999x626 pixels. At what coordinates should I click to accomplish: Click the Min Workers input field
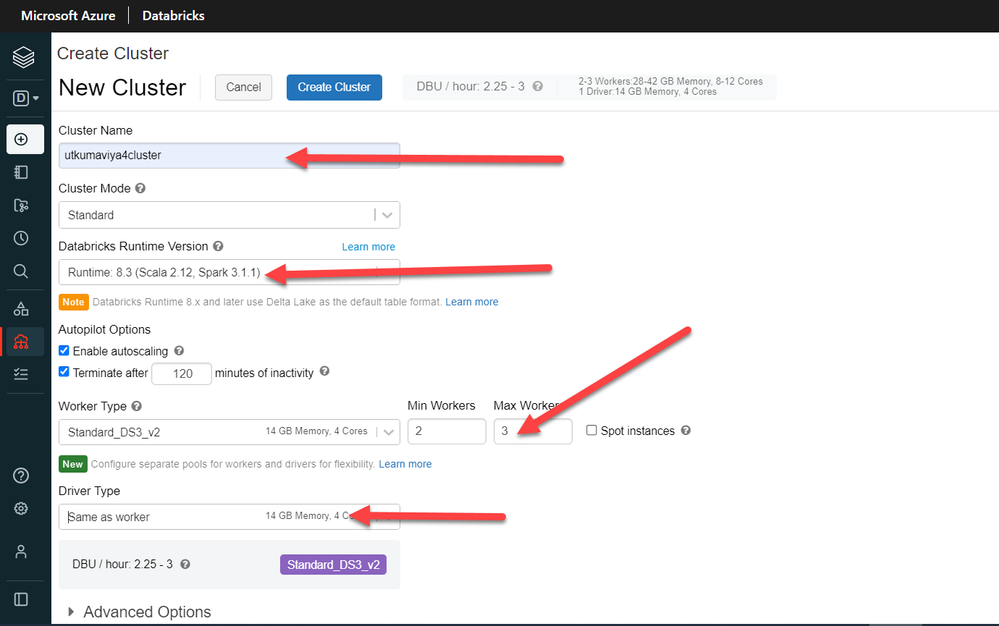[447, 431]
